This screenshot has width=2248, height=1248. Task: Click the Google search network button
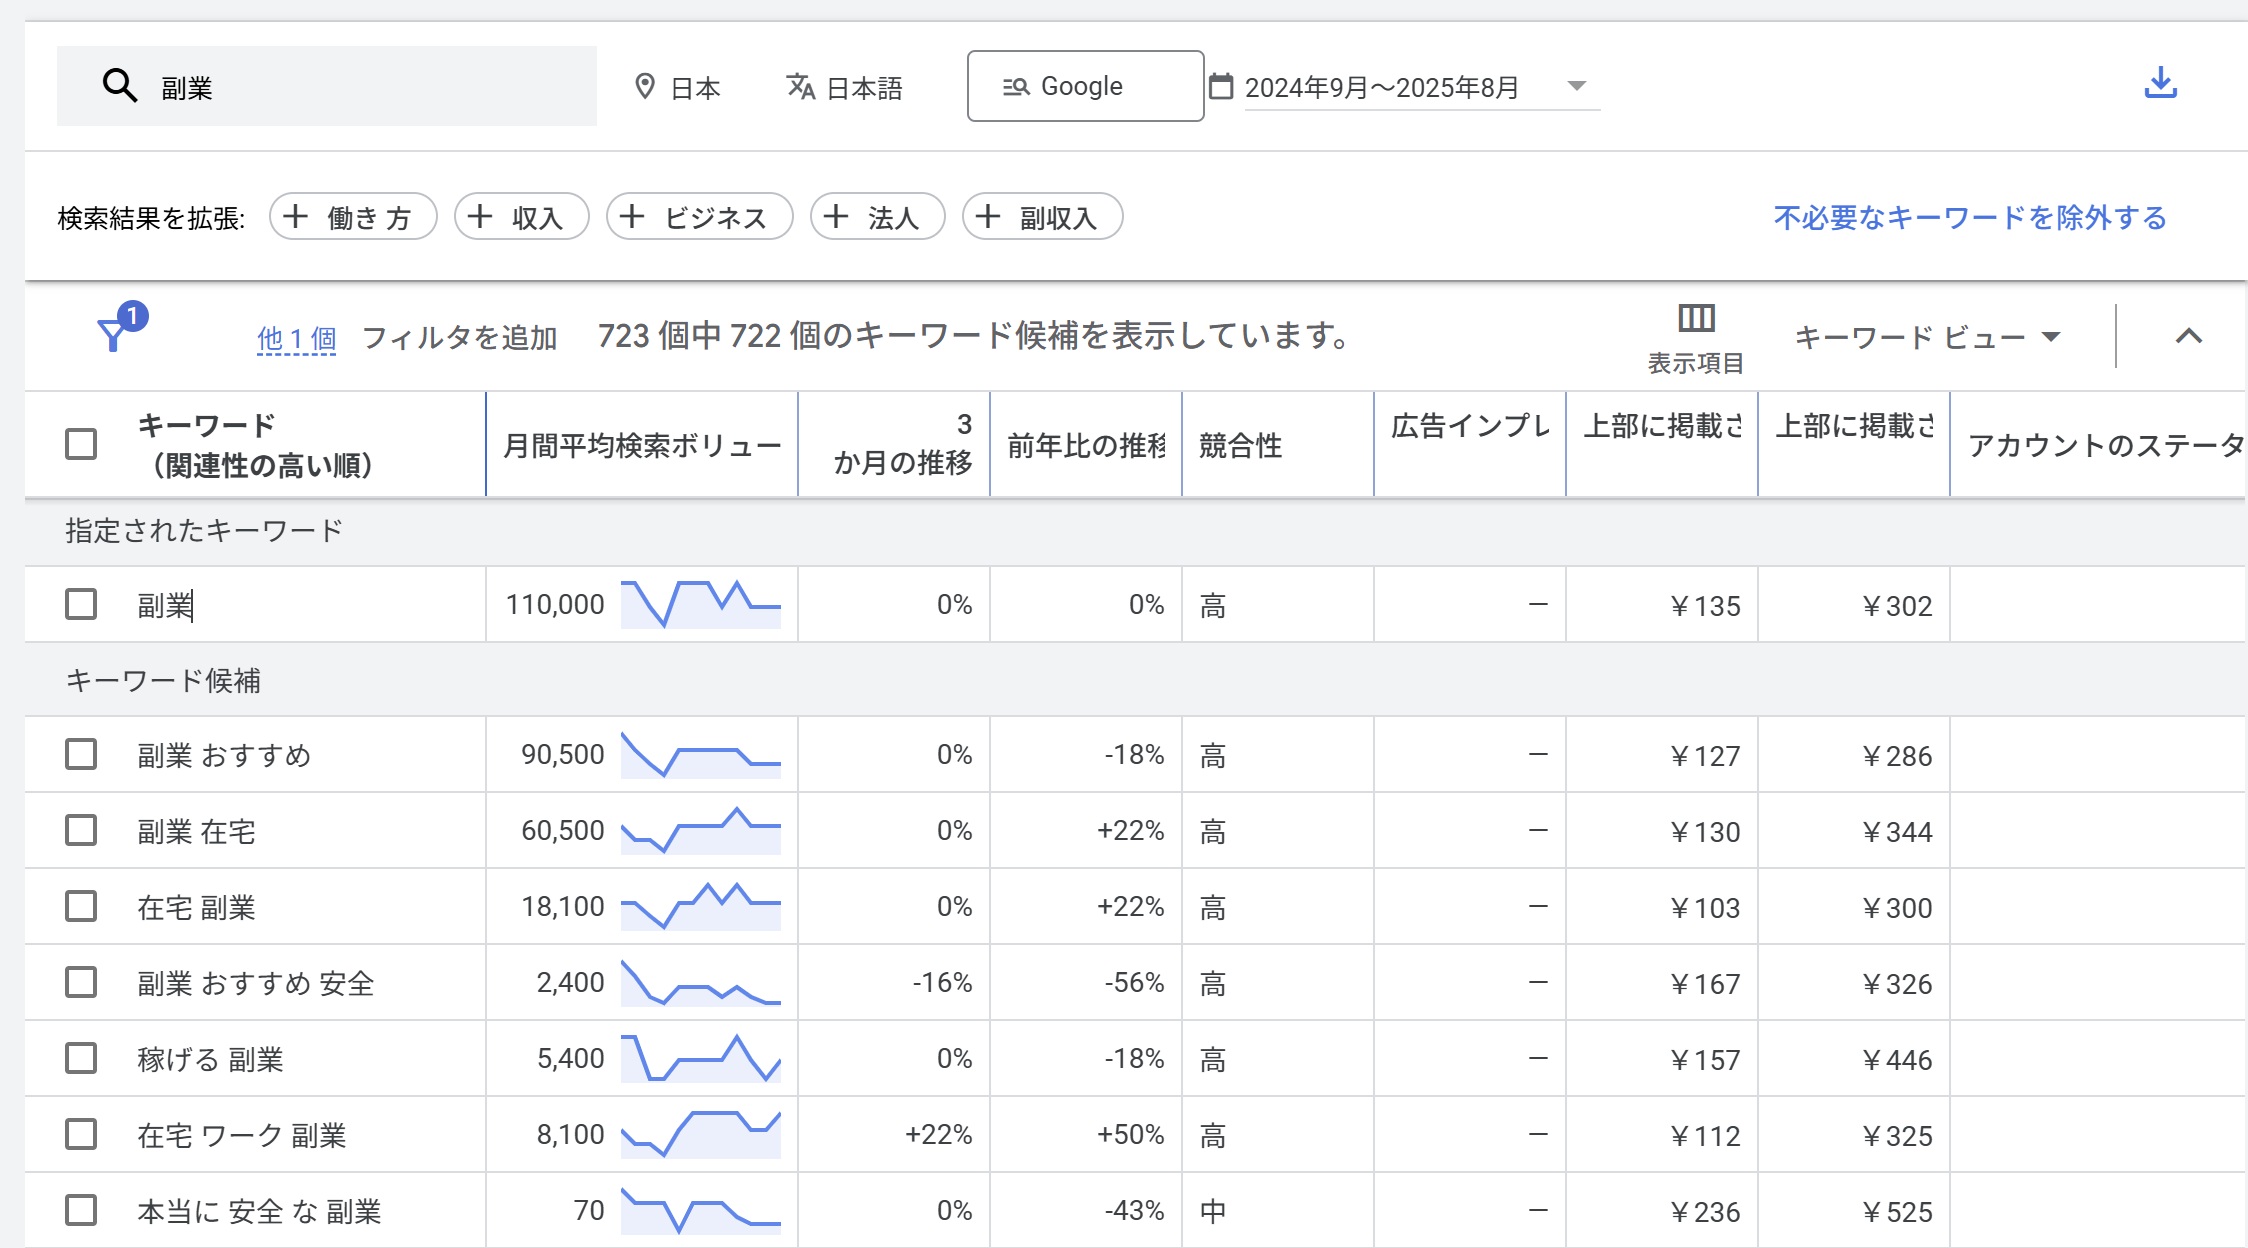(x=1085, y=86)
